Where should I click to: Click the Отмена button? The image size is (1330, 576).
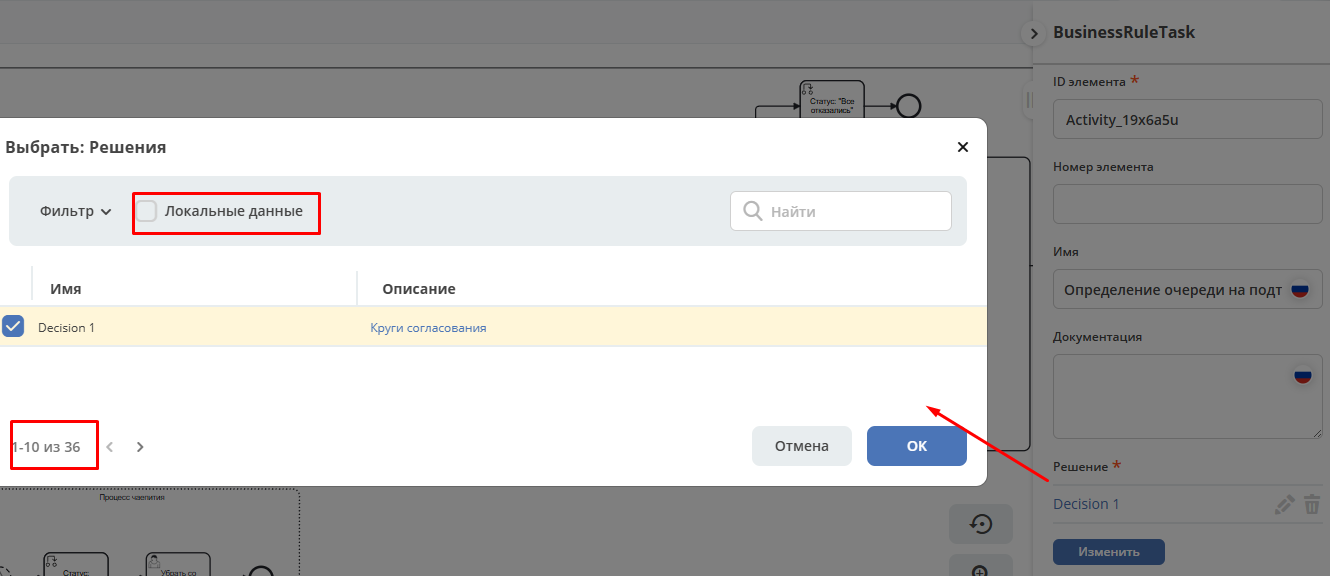tap(801, 446)
